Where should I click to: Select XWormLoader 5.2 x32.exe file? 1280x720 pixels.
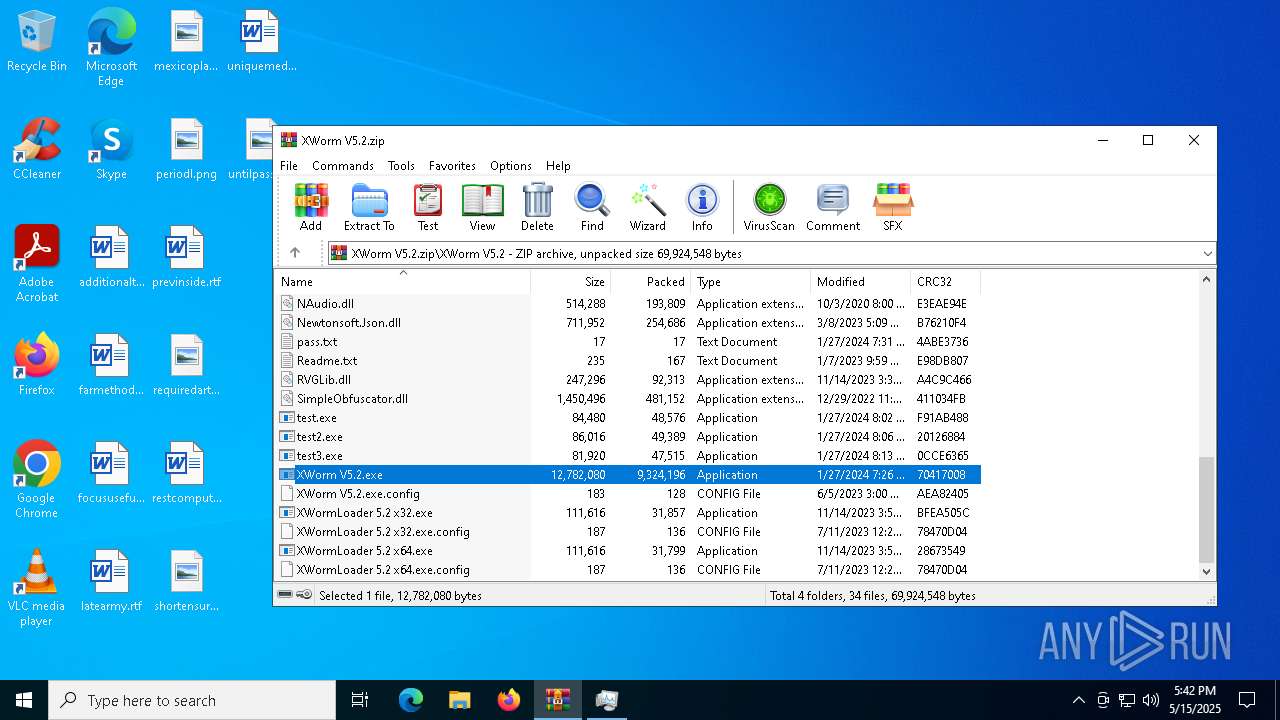pyautogui.click(x=628, y=513)
